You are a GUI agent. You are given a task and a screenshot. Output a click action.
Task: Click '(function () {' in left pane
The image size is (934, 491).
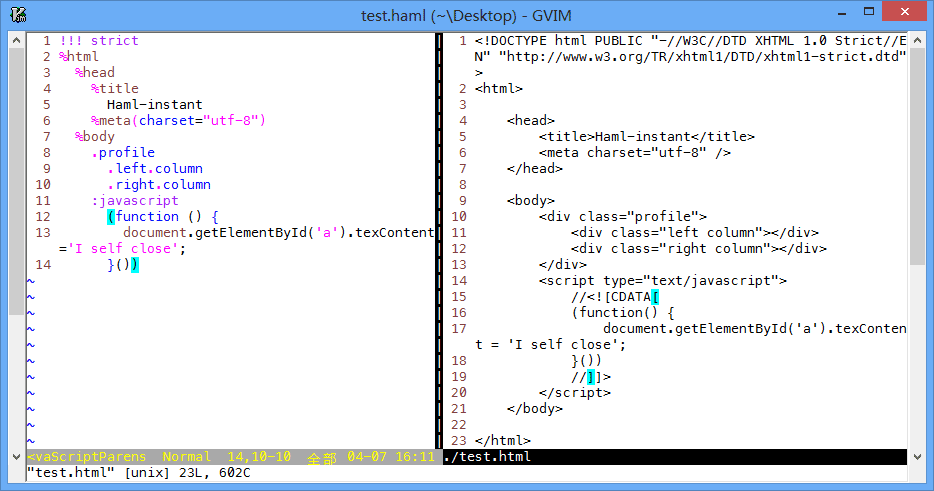coord(163,217)
